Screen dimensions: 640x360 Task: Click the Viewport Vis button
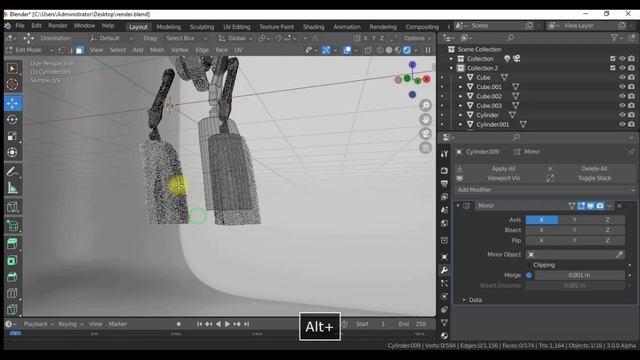503,178
